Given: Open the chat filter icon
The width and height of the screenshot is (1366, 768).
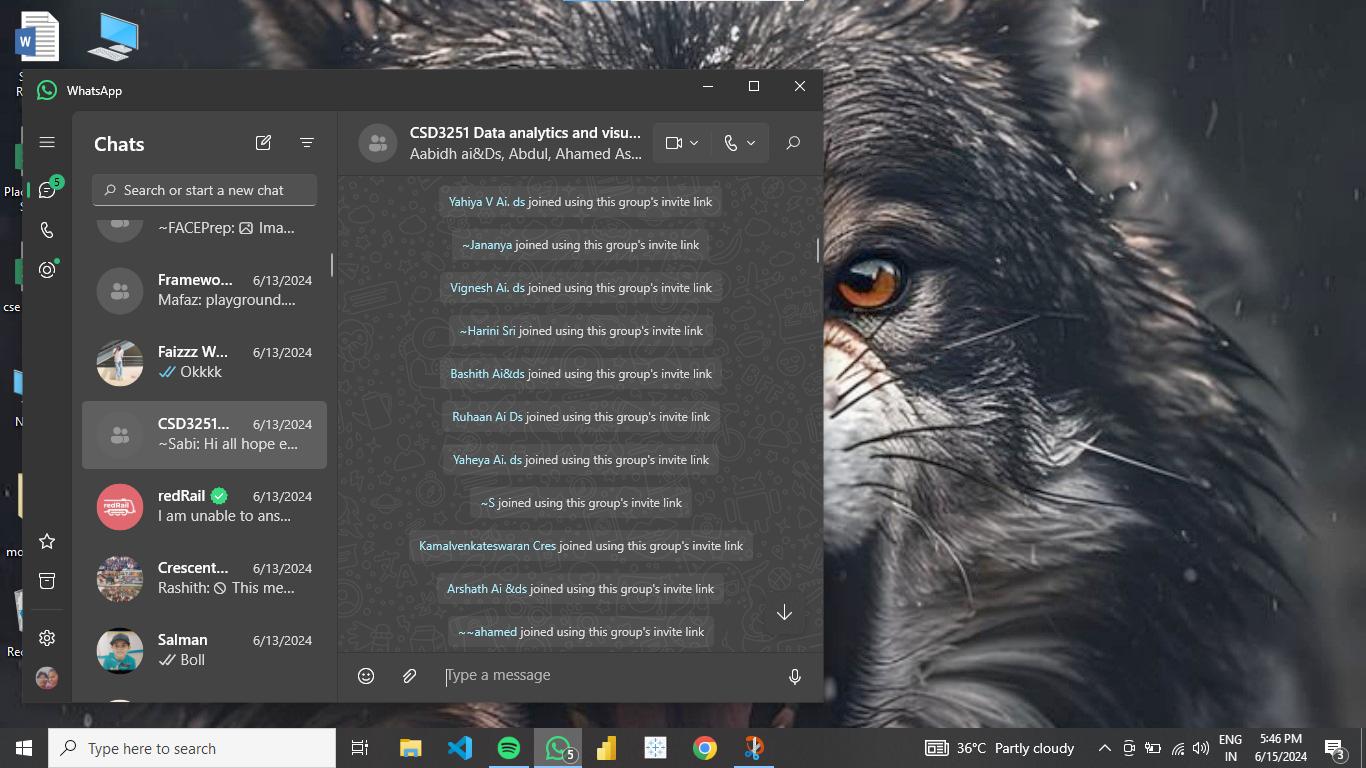Looking at the screenshot, I should tap(307, 143).
